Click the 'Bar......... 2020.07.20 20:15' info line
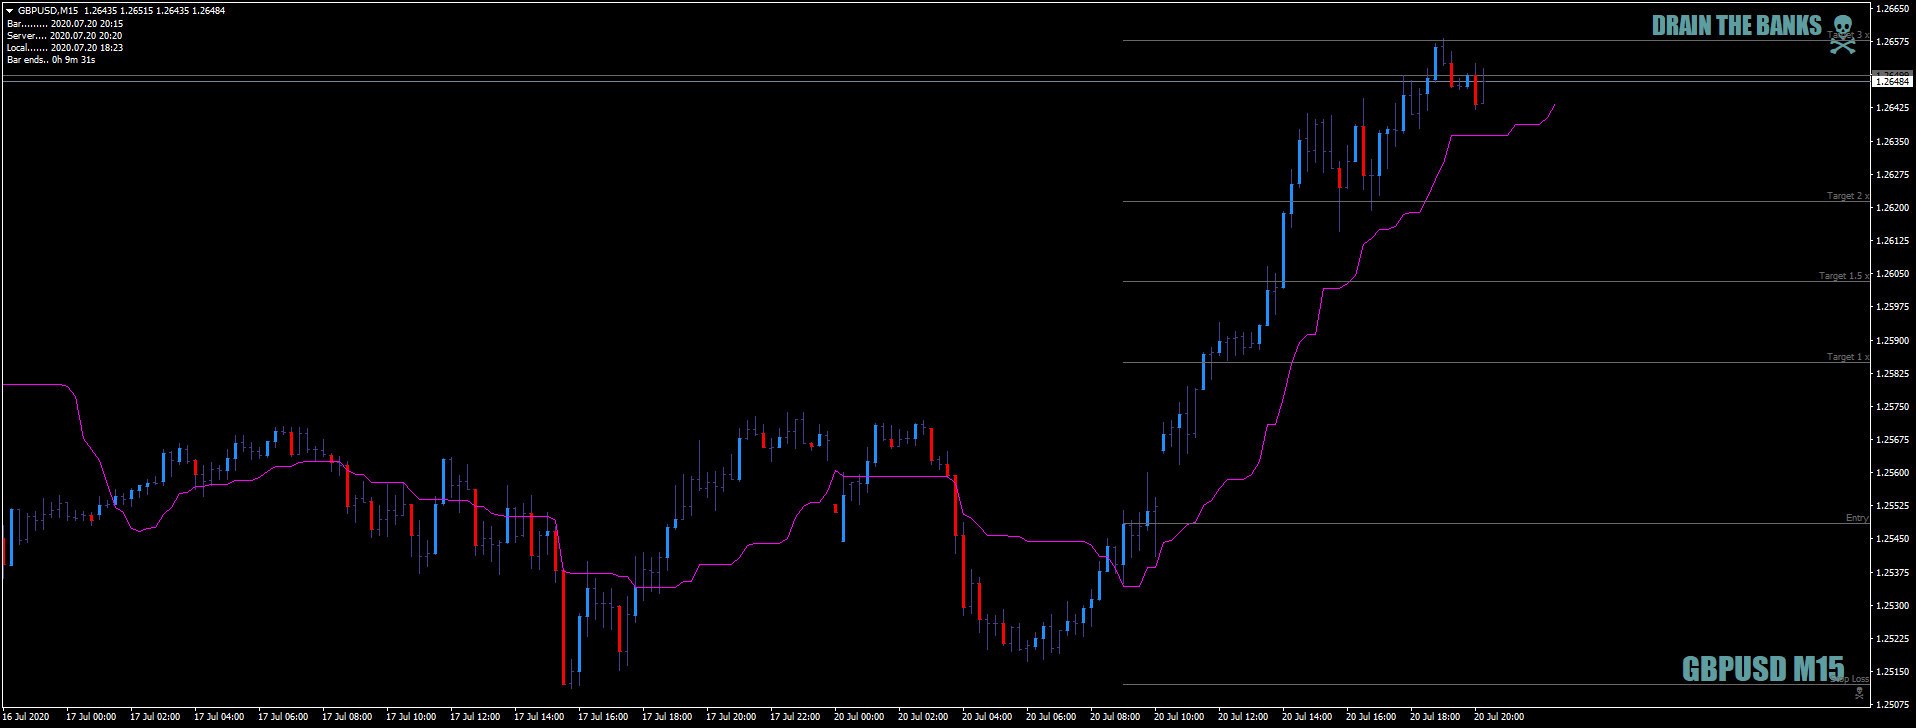1916x728 pixels. coord(65,23)
